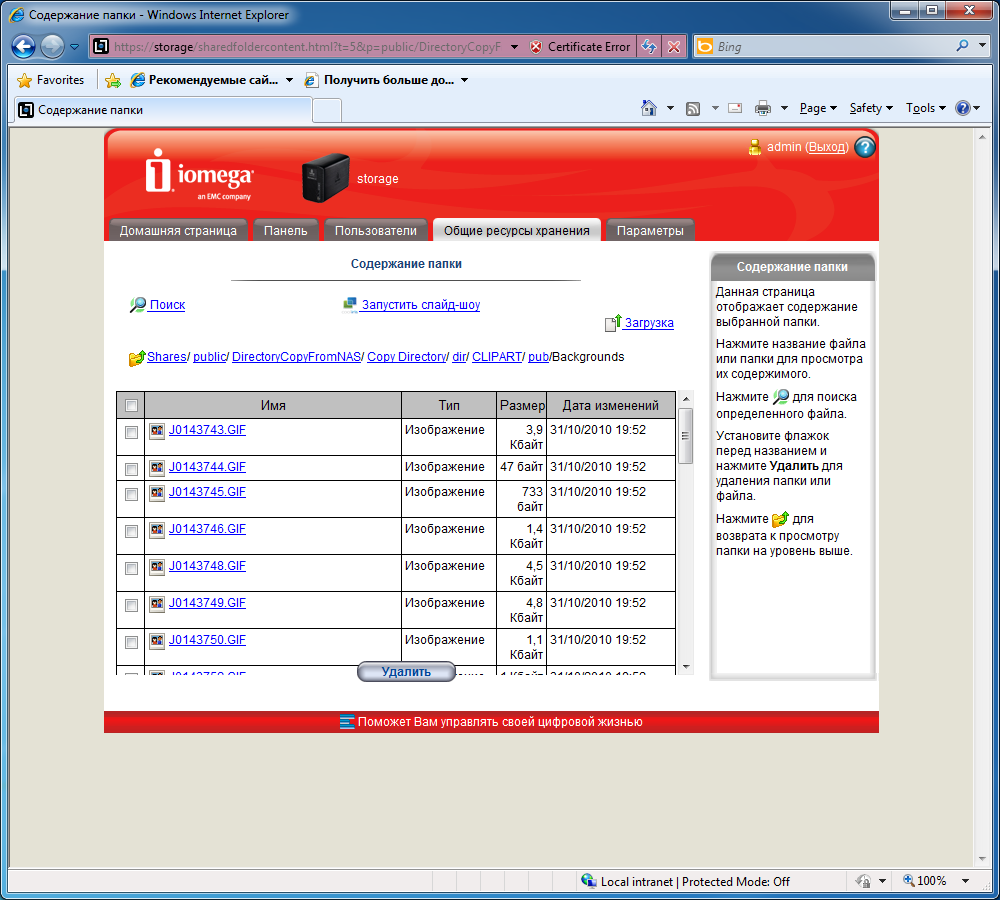Open the J0143744.GIF file link
Image resolution: width=1000 pixels, height=900 pixels.
[207, 467]
